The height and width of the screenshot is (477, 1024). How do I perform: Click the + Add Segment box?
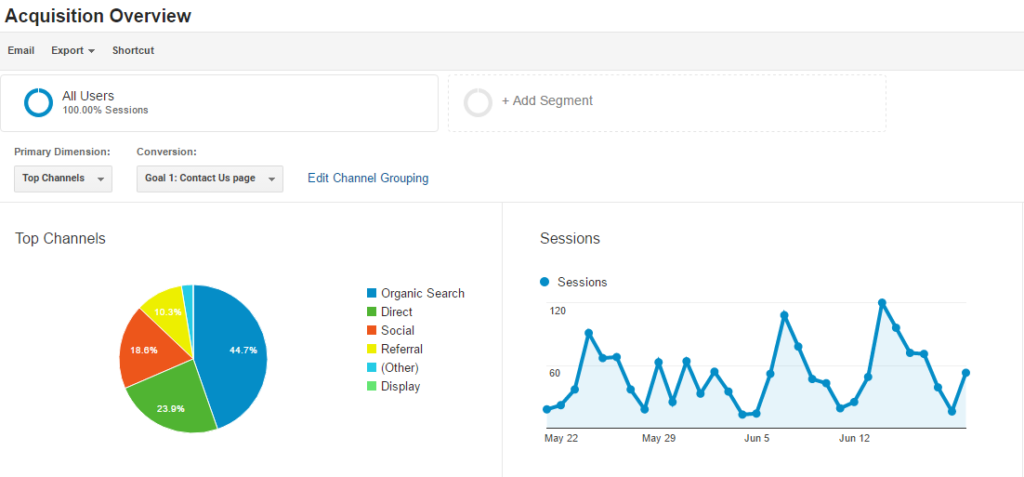click(667, 103)
